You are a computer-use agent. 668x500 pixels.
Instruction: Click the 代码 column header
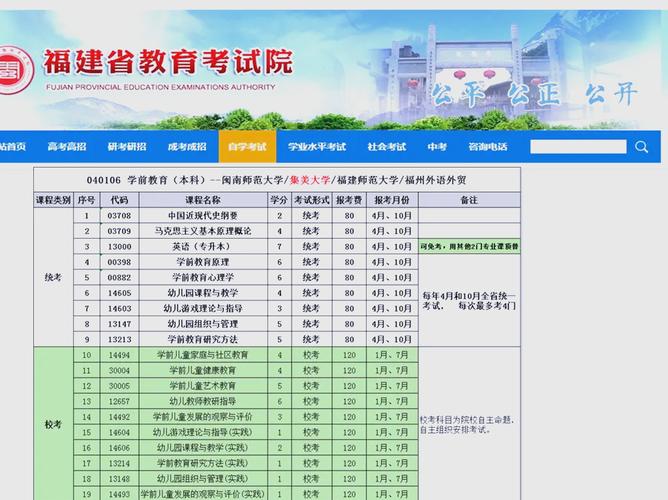pos(119,200)
